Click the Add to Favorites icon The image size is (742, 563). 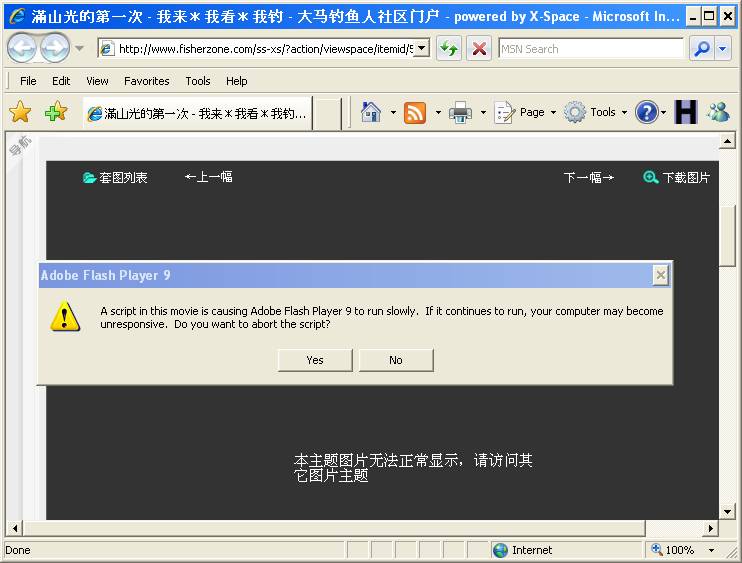coord(56,113)
